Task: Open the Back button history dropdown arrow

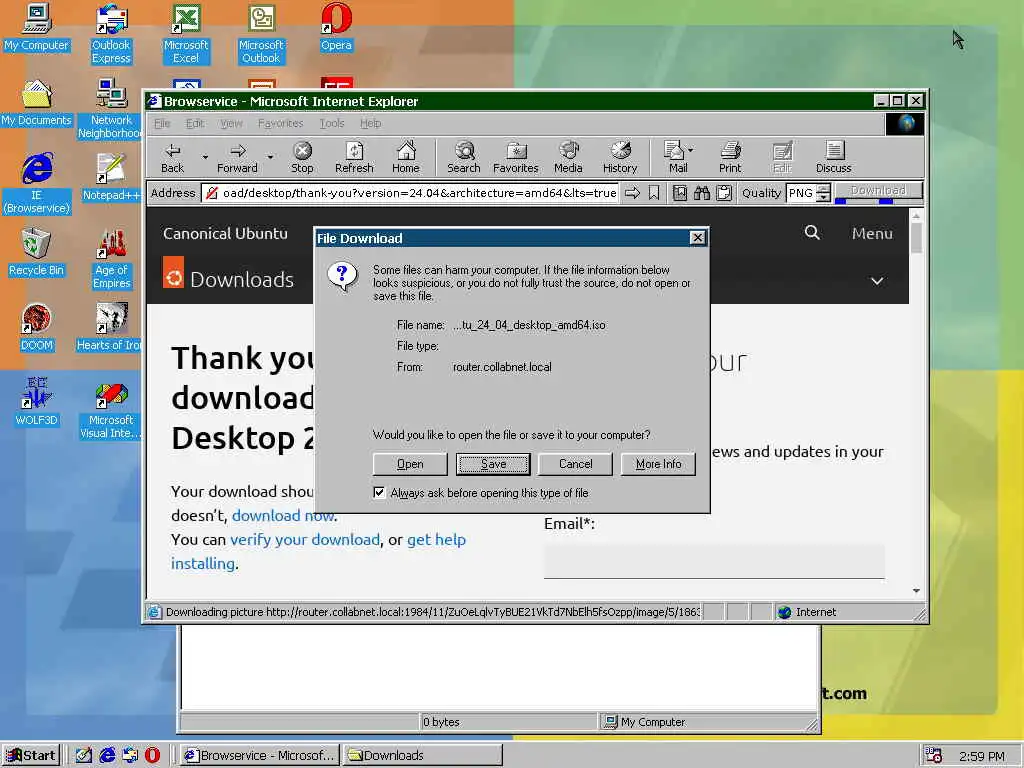Action: tap(204, 157)
